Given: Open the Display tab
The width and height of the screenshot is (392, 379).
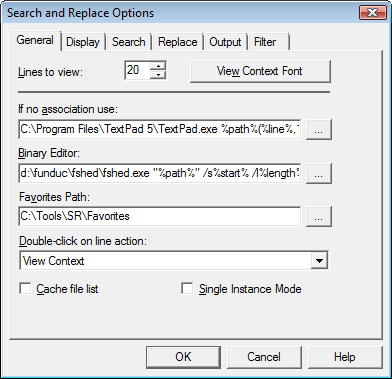Looking at the screenshot, I should coord(83,42).
